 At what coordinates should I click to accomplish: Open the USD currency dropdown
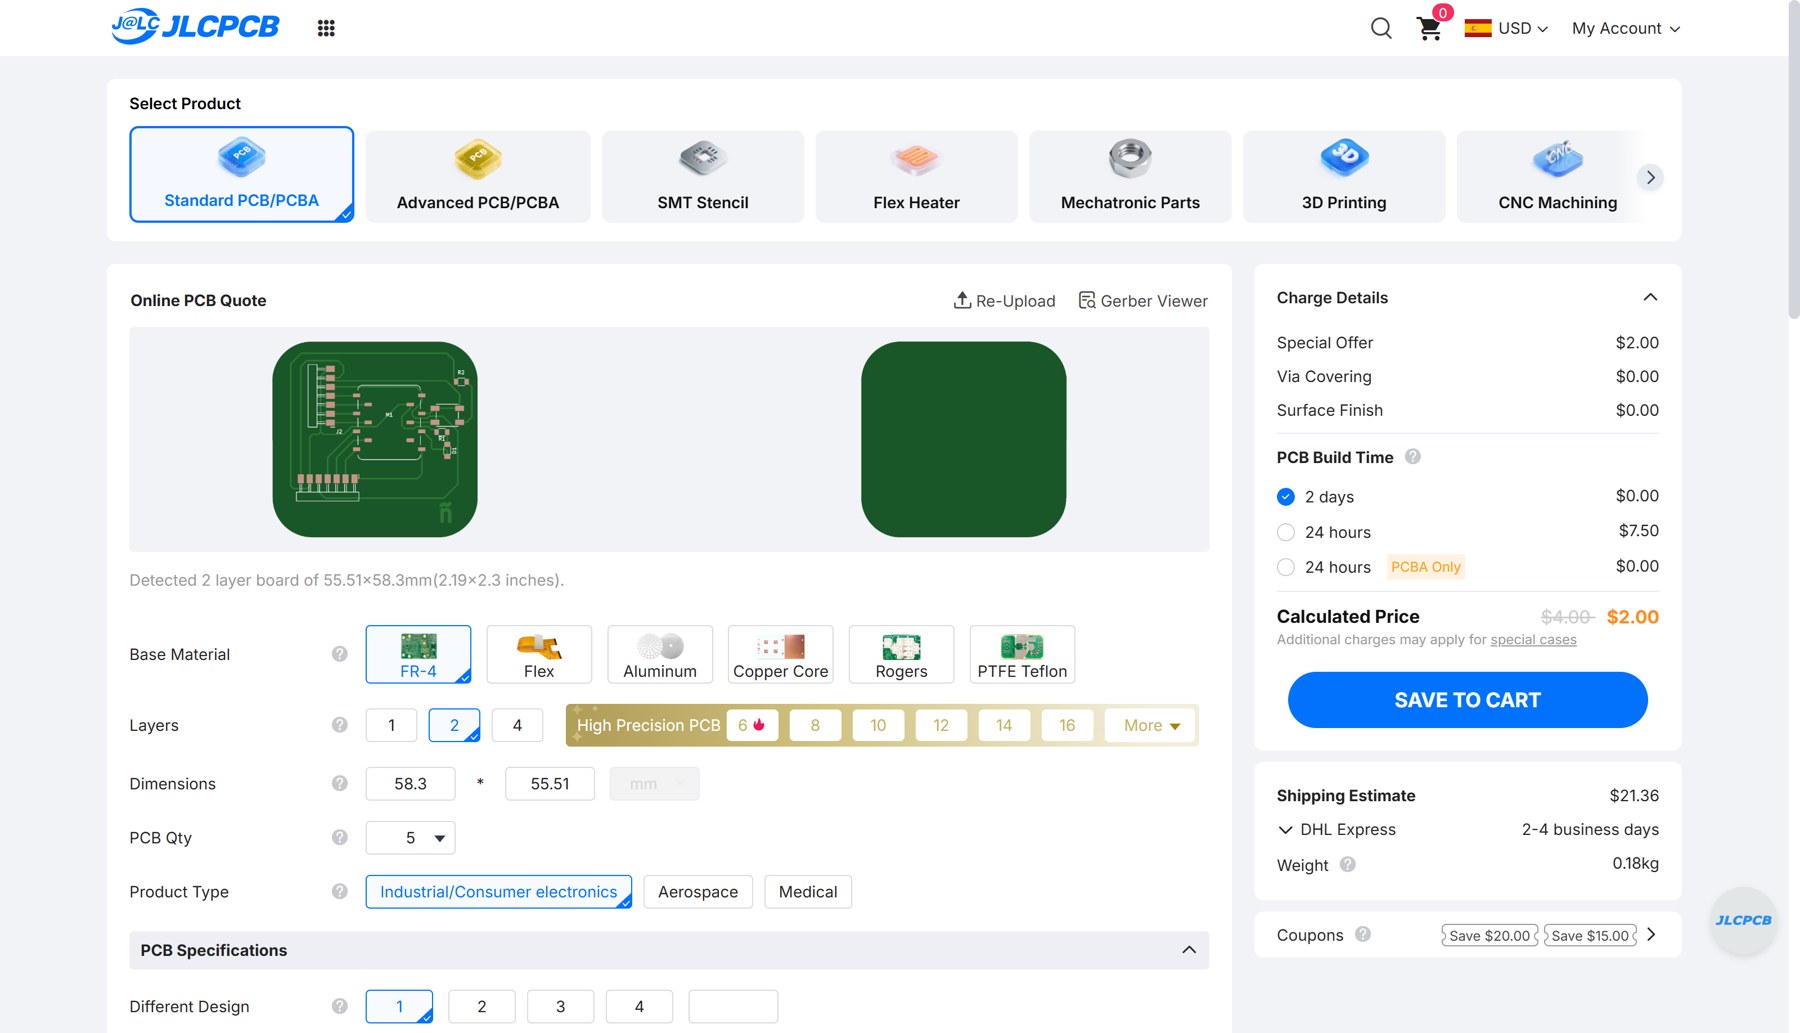pyautogui.click(x=1522, y=28)
